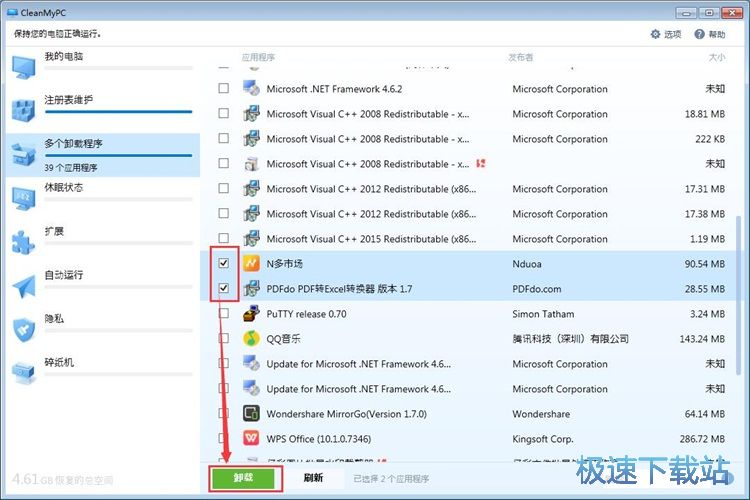Screen dimensions: 750x500
Task: Open the 休眠状态 monitor icon
Action: pyautogui.click(x=23, y=198)
